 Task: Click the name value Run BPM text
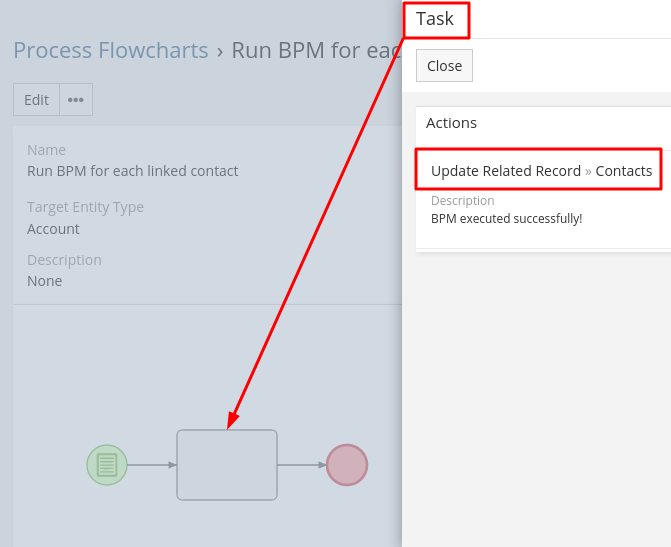pos(132,171)
